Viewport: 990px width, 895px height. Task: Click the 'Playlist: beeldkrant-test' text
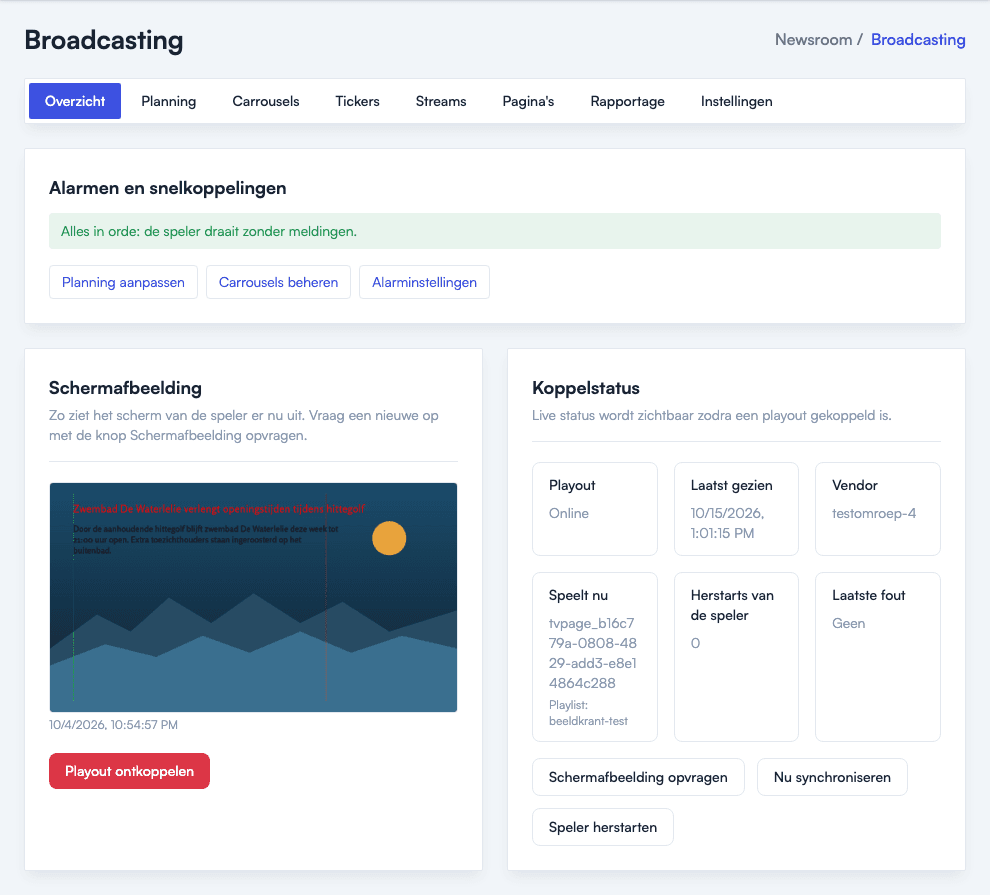click(588, 713)
